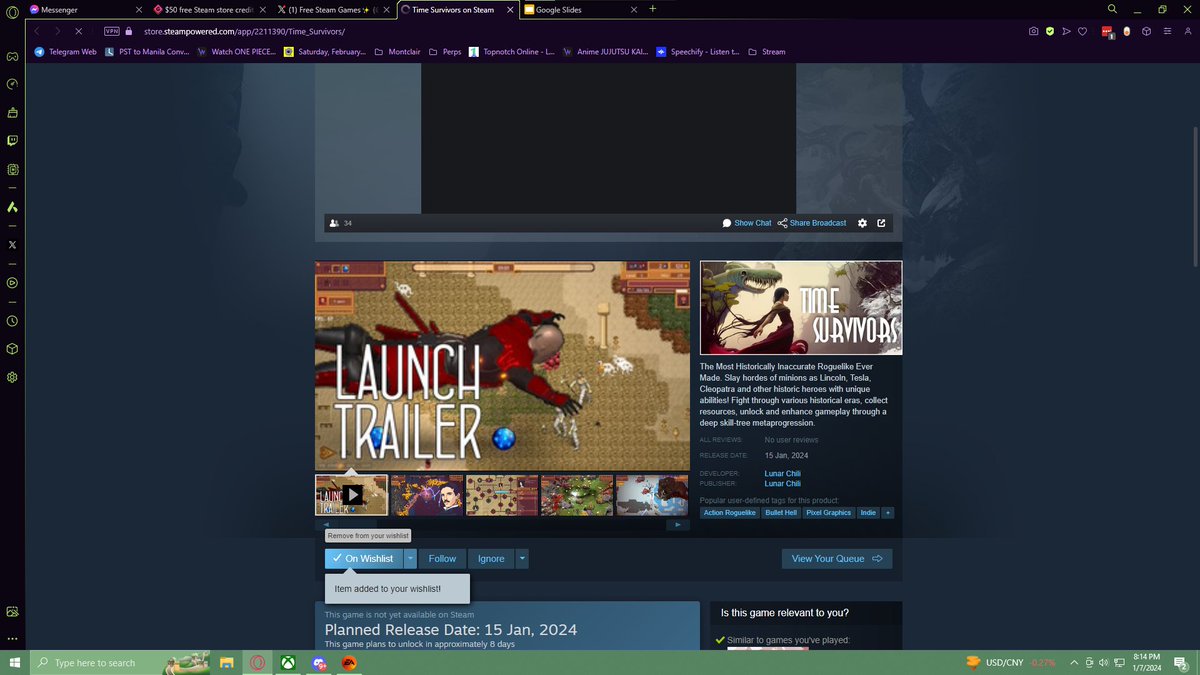1200x675 pixels.
Task: Switch to the Free Steam Games tab
Action: tap(334, 9)
